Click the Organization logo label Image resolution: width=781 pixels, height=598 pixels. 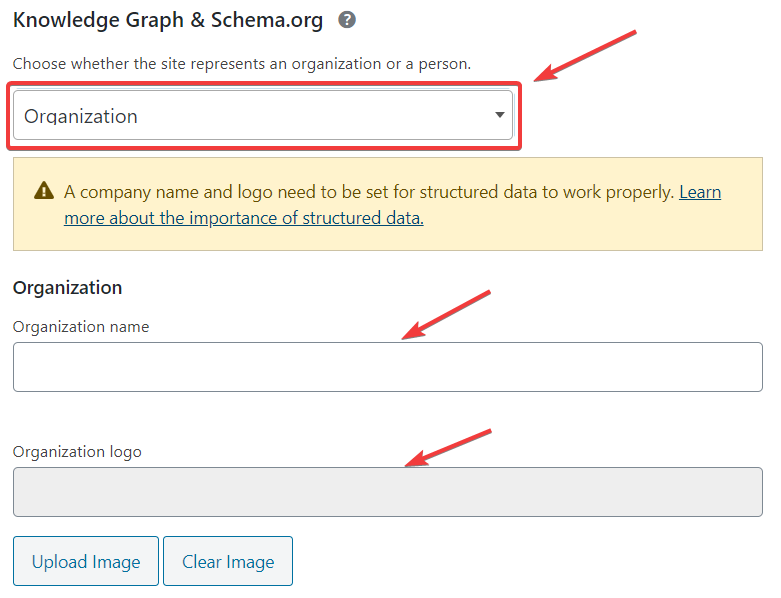coord(77,451)
